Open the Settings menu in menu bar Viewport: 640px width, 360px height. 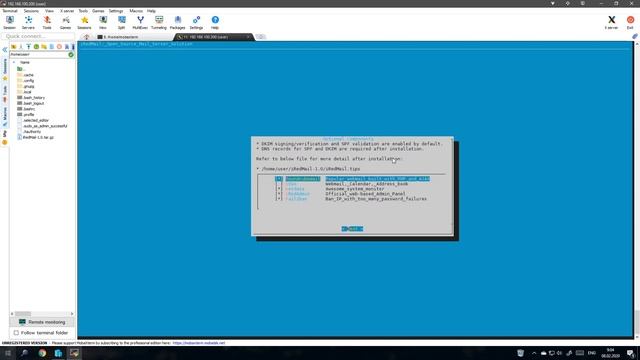tap(116, 11)
